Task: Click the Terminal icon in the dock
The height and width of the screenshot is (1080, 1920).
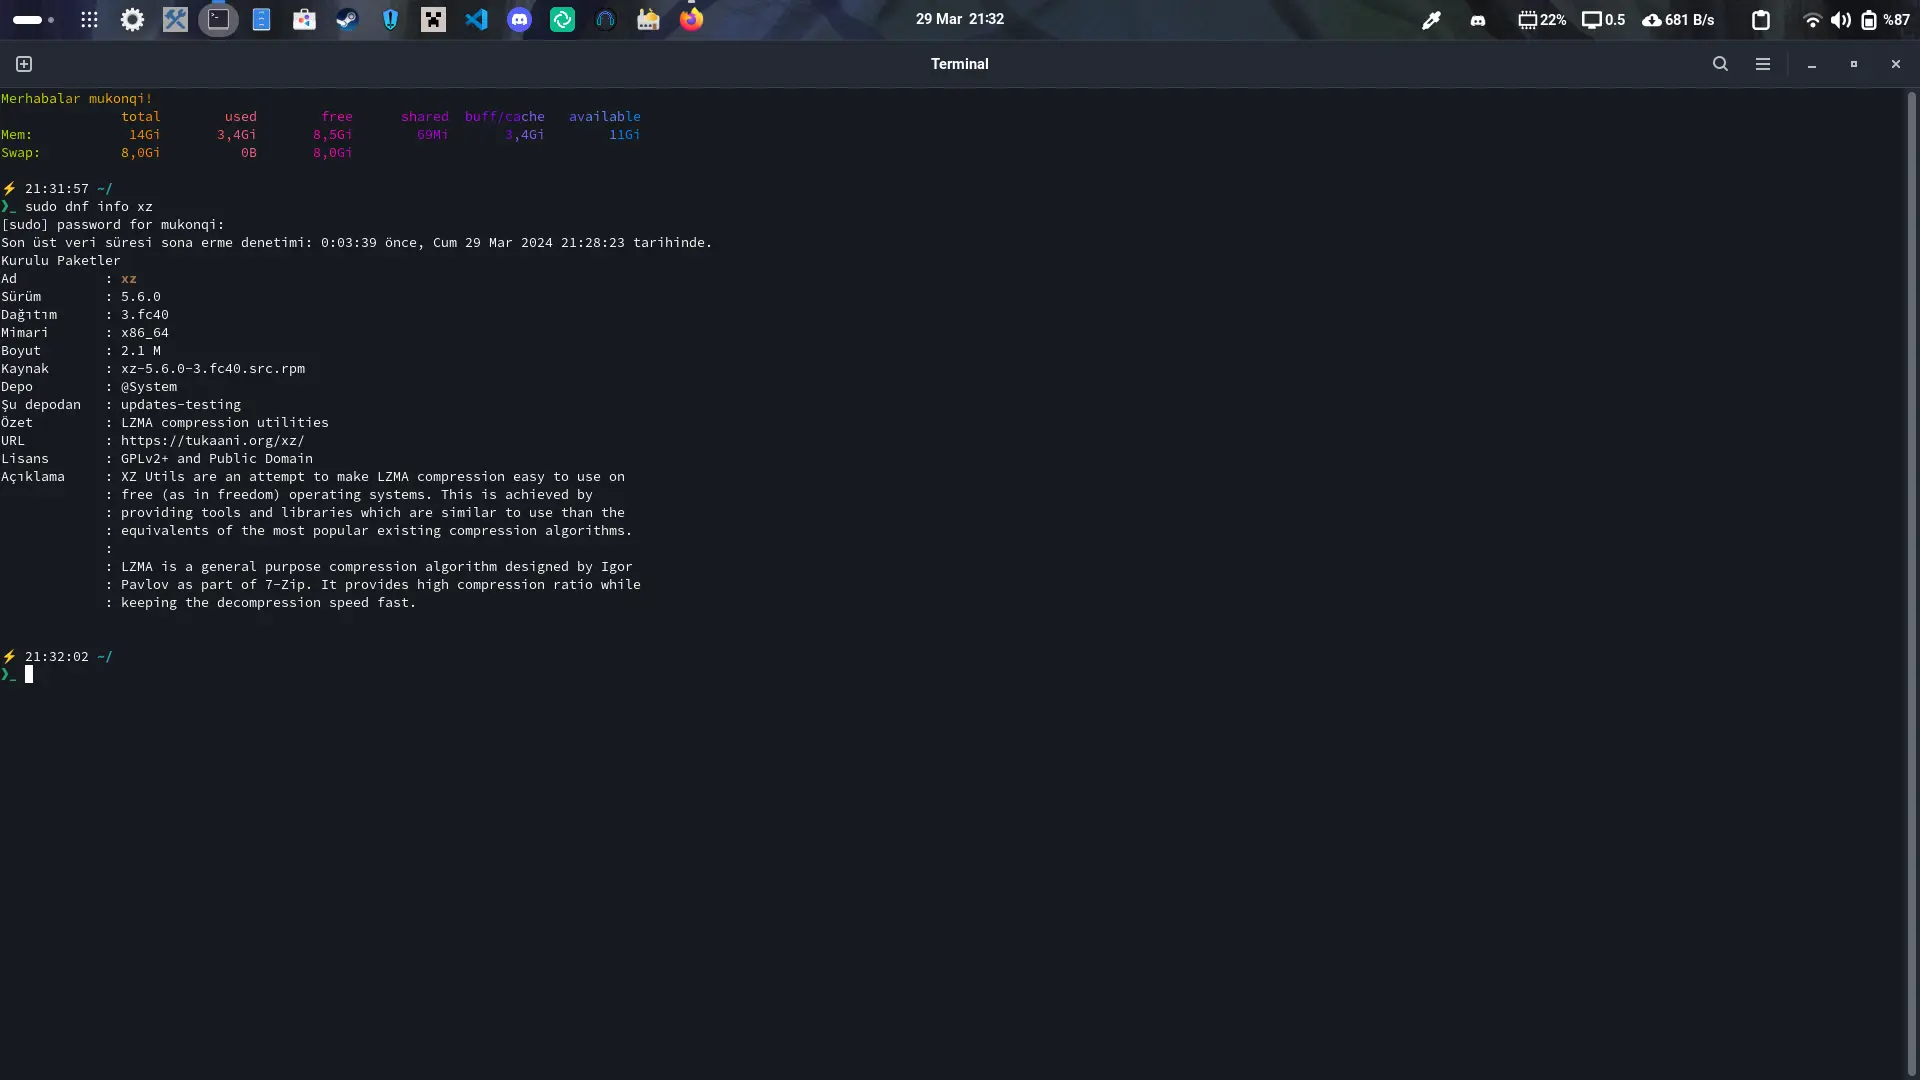Action: coord(218,19)
